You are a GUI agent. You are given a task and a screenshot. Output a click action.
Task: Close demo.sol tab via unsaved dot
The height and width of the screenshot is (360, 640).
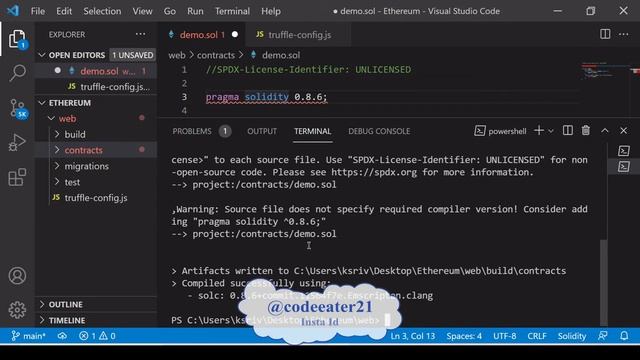[235, 35]
